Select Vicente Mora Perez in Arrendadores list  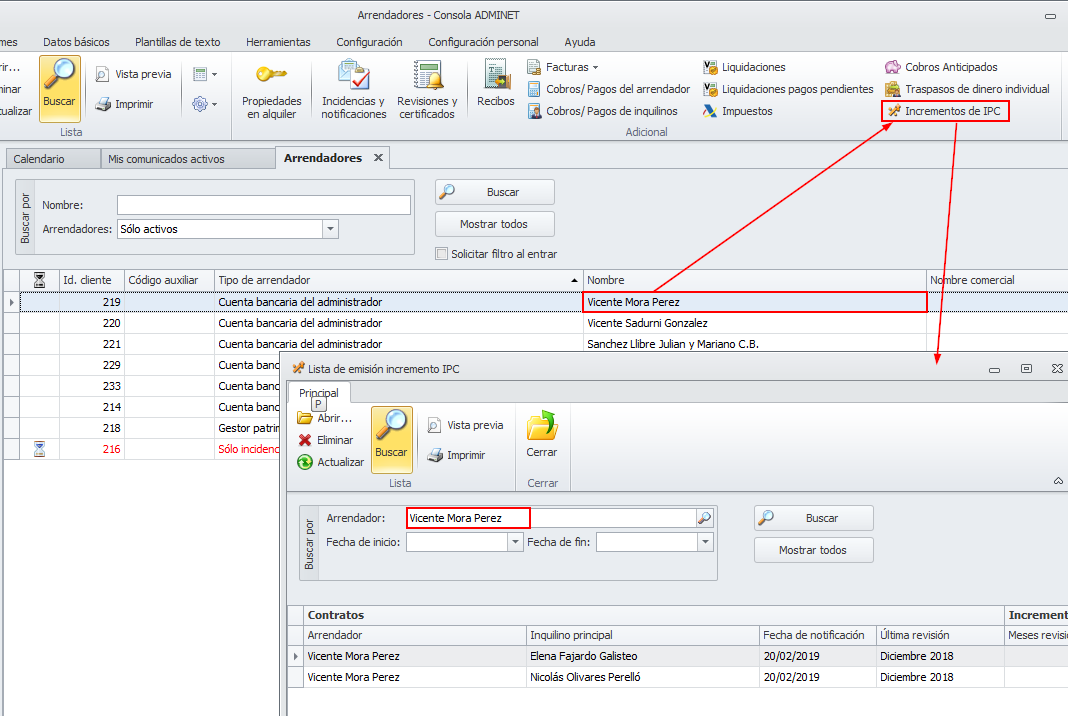755,302
